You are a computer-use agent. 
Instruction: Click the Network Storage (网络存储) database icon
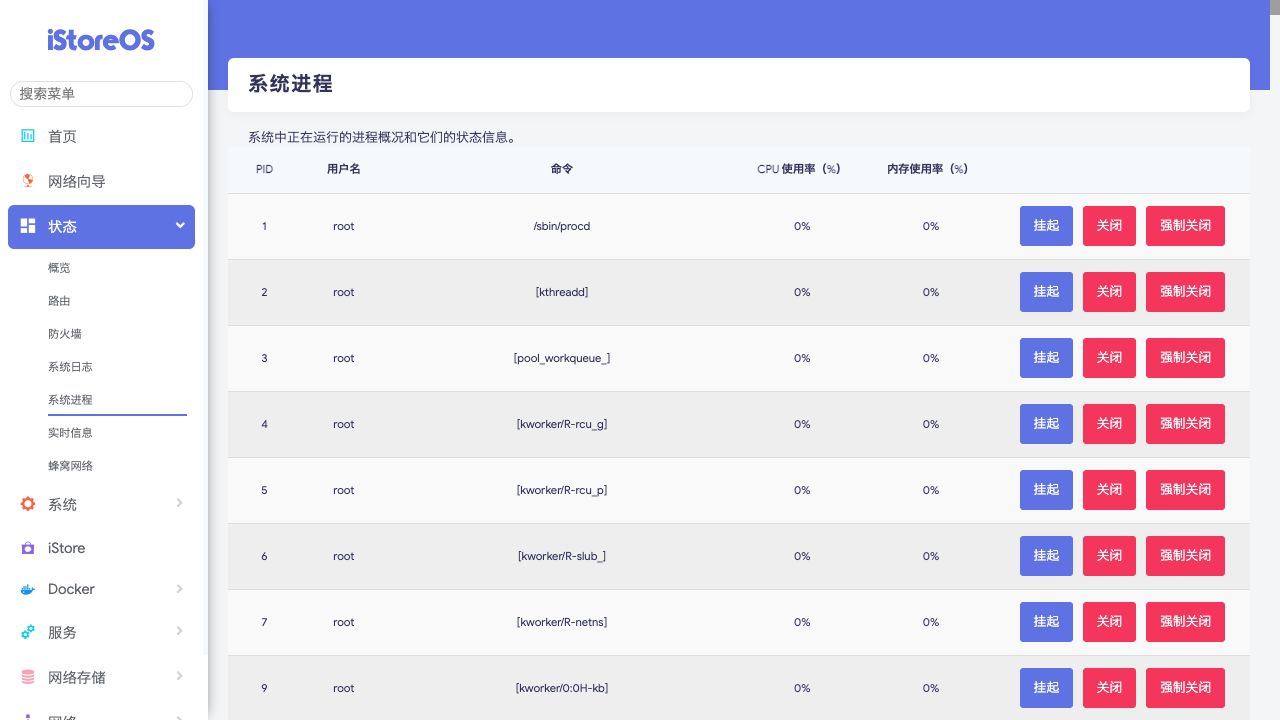tap(28, 677)
